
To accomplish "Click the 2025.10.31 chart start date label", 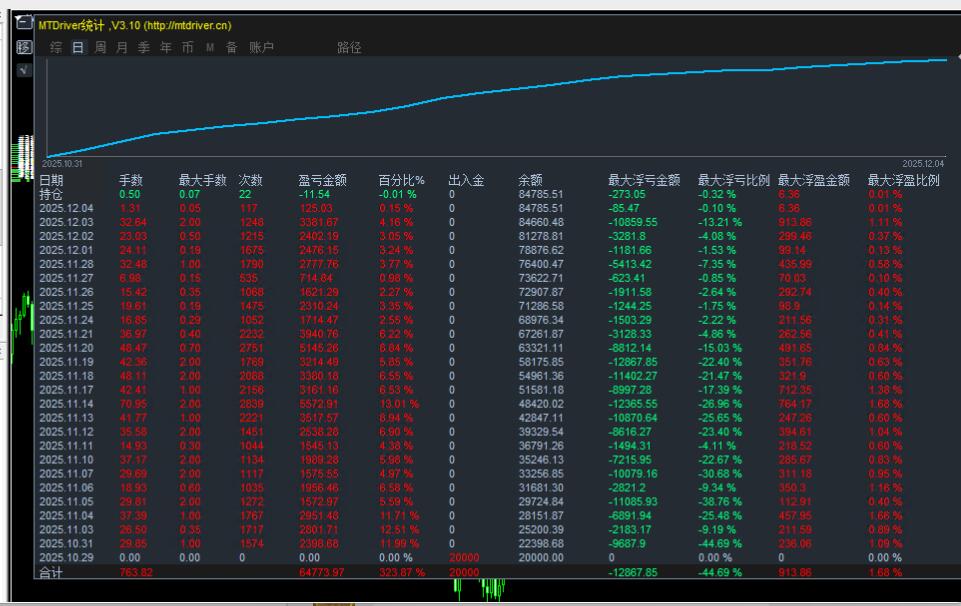I will [x=62, y=164].
